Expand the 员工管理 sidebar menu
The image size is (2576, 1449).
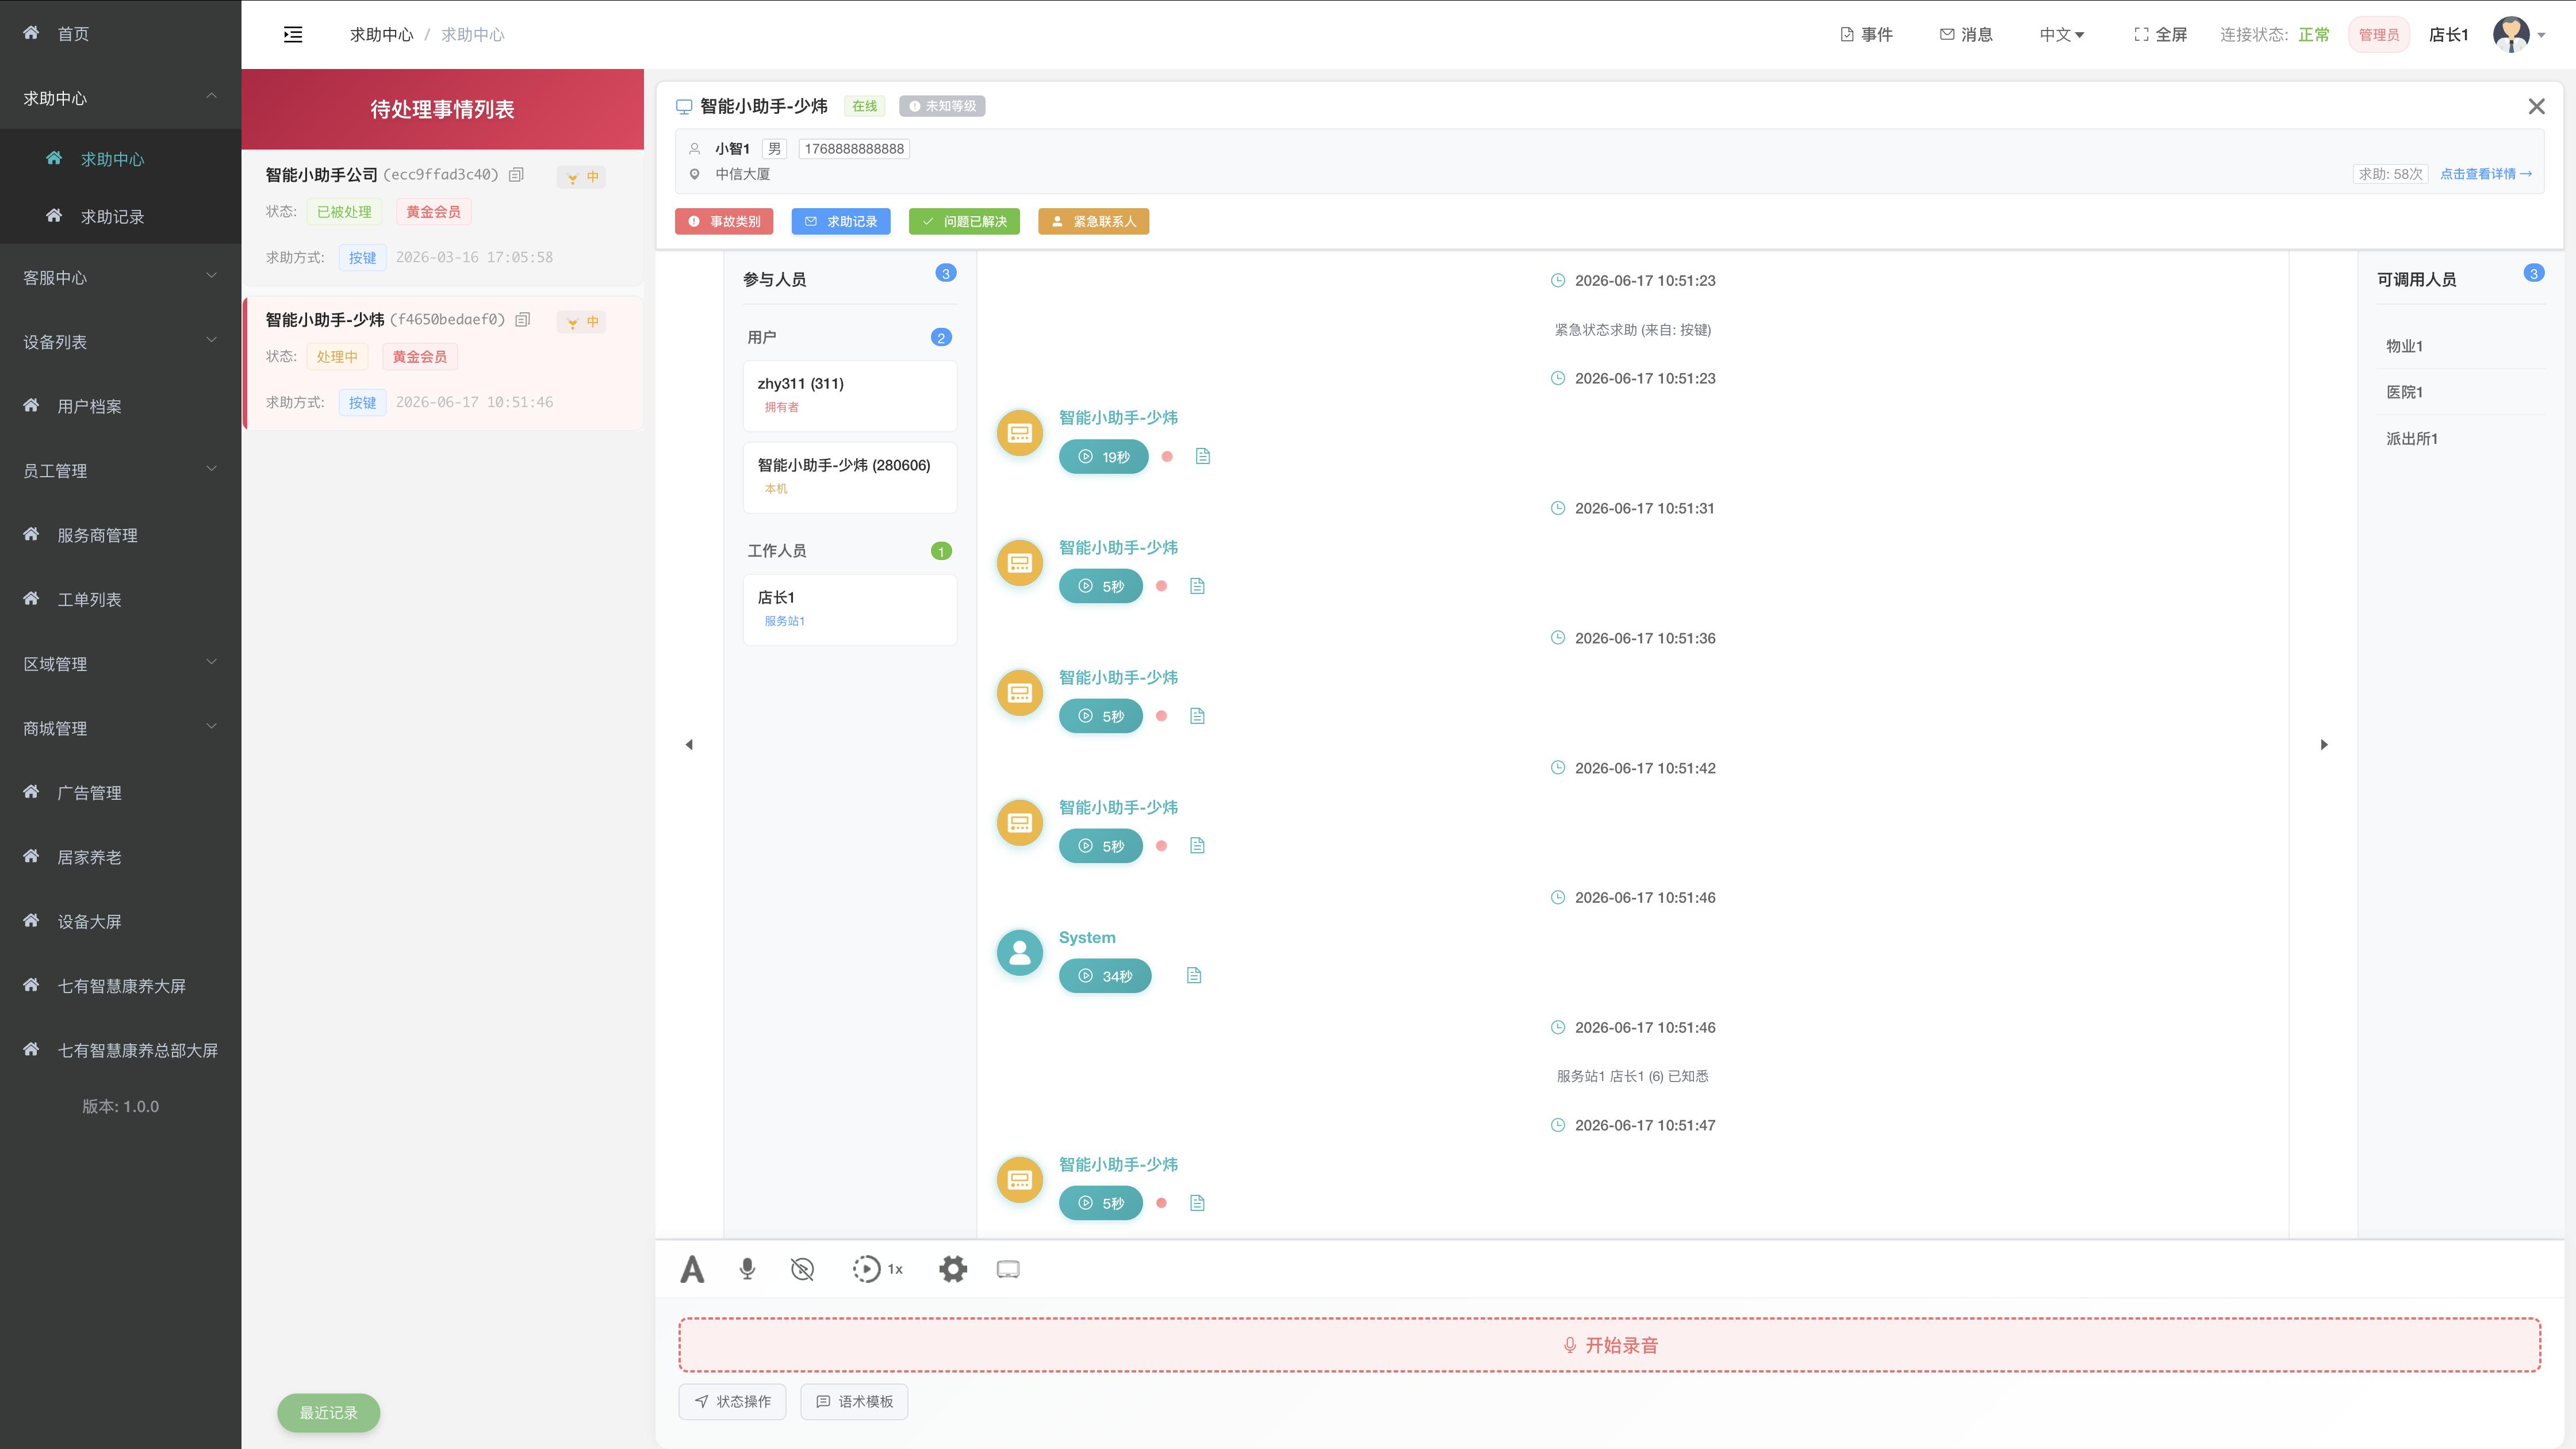coord(120,470)
